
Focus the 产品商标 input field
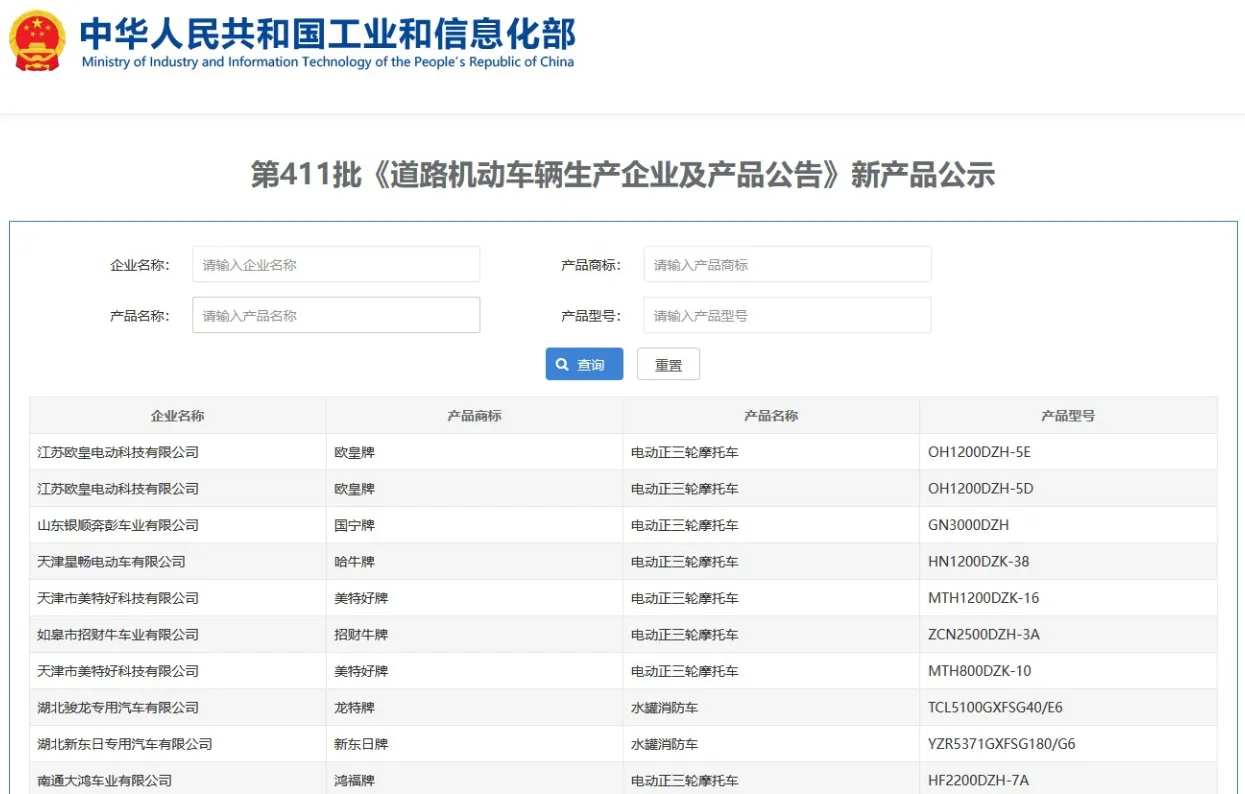787,265
